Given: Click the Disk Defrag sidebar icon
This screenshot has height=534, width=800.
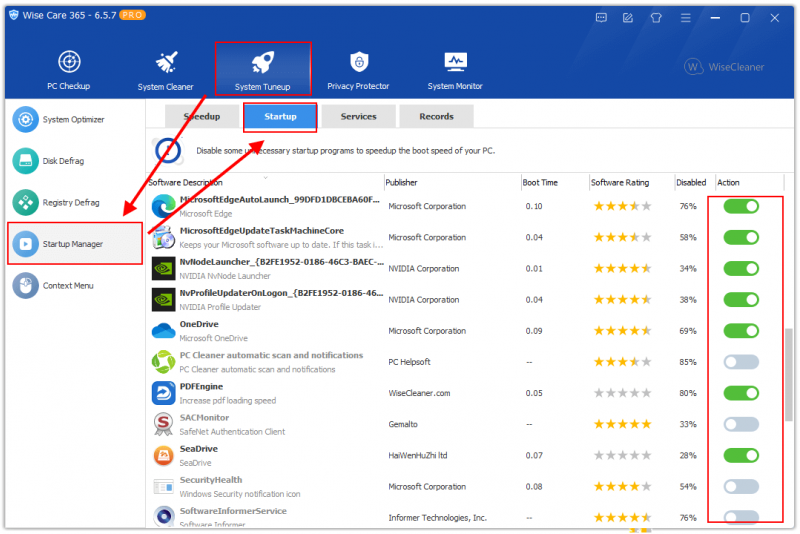Looking at the screenshot, I should point(26,161).
